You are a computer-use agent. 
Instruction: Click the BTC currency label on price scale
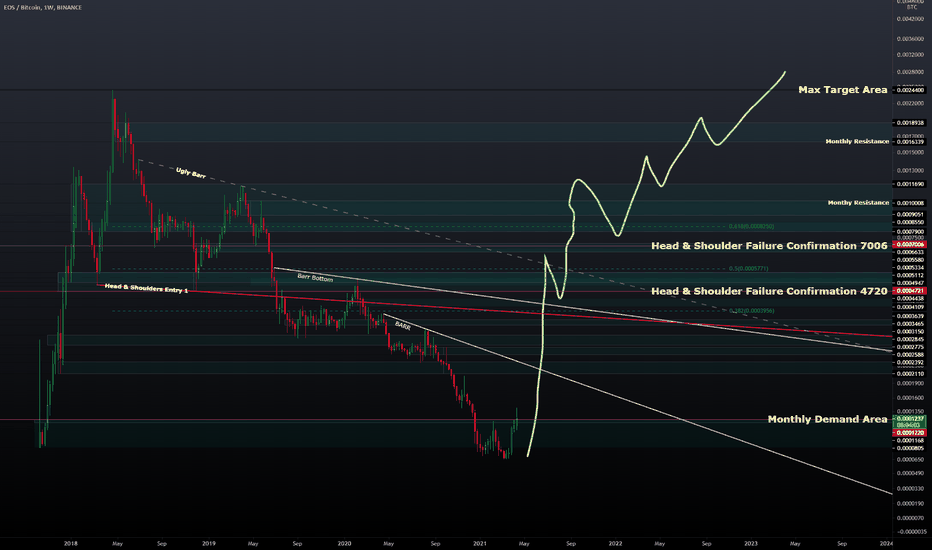(912, 7)
